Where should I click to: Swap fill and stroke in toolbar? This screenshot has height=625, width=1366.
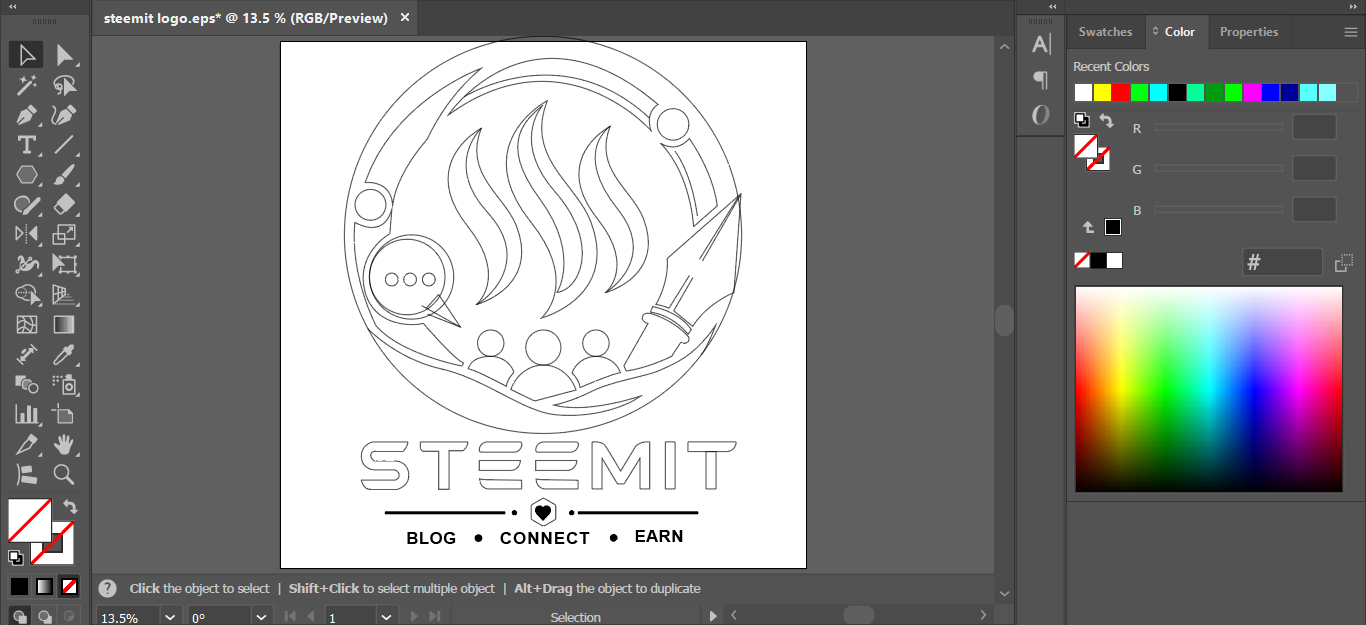pos(70,506)
